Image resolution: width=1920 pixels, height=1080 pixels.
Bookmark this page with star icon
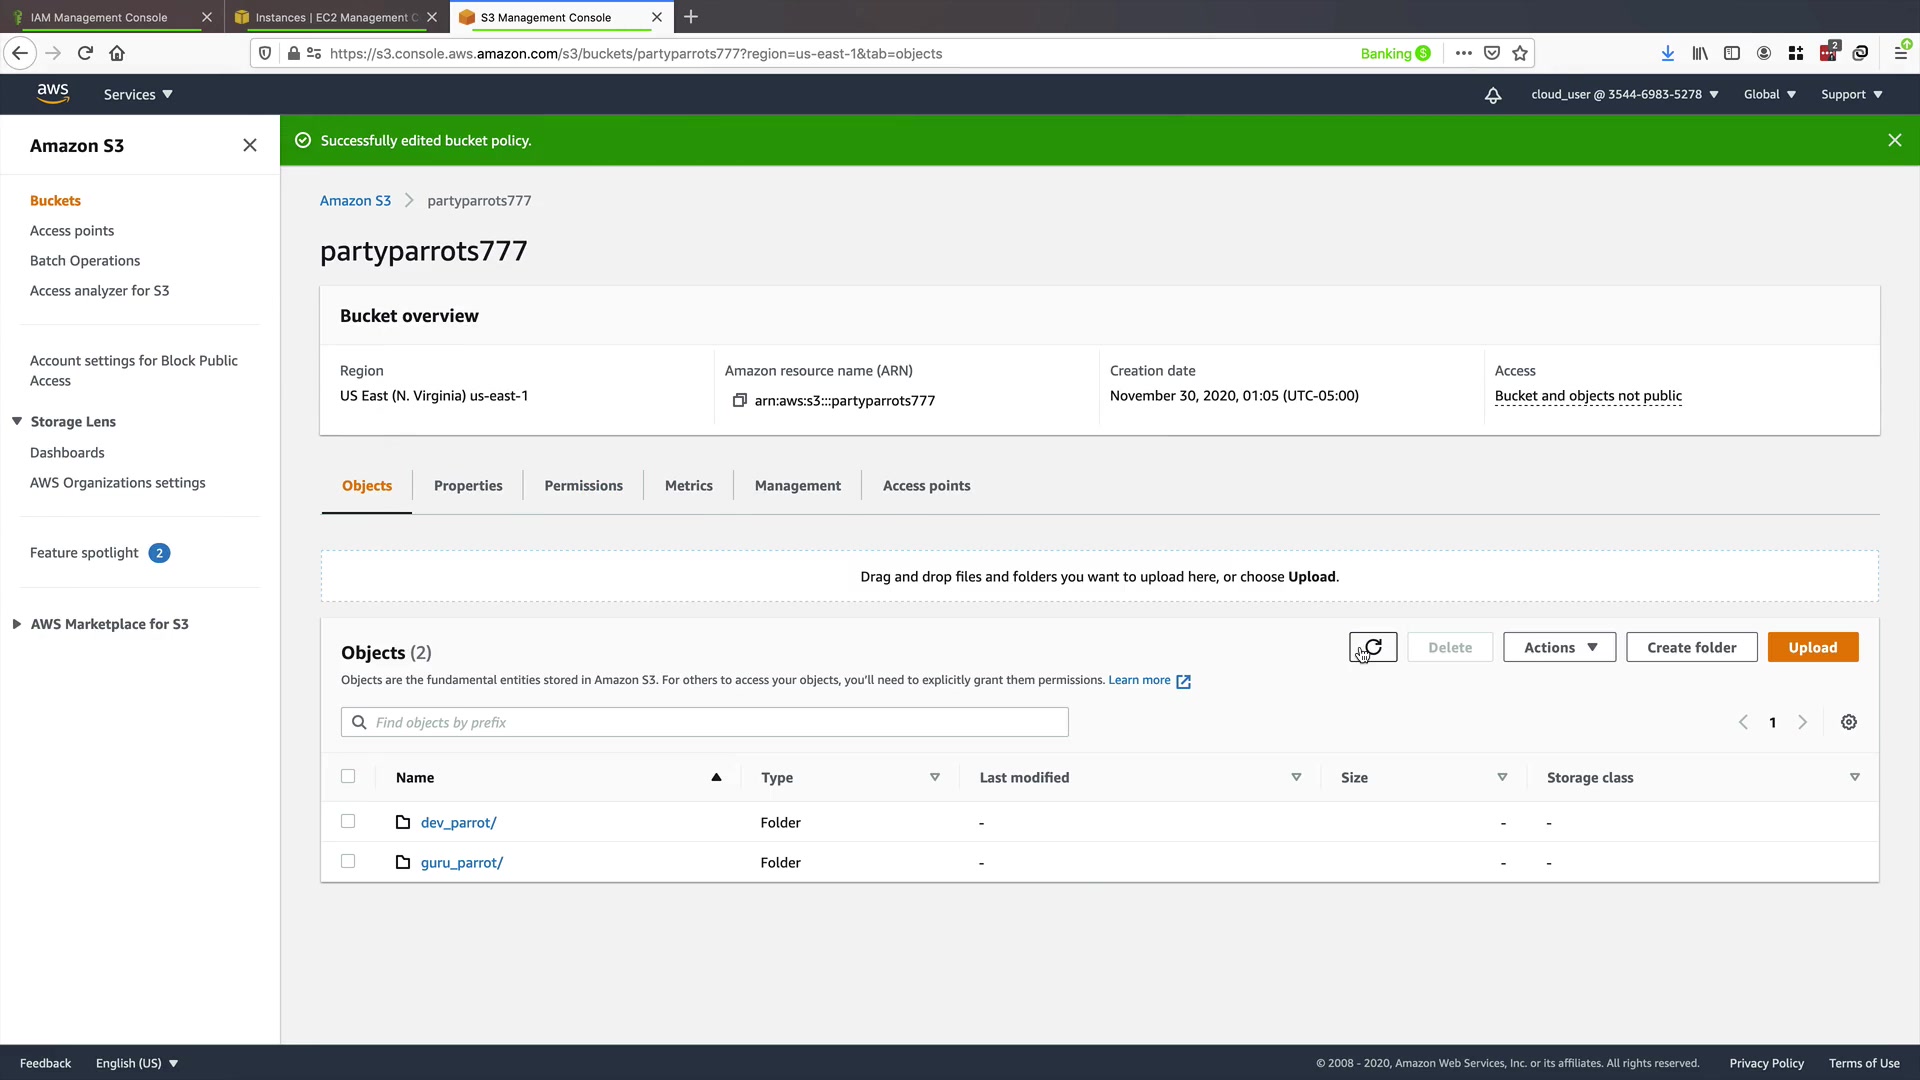(1520, 54)
